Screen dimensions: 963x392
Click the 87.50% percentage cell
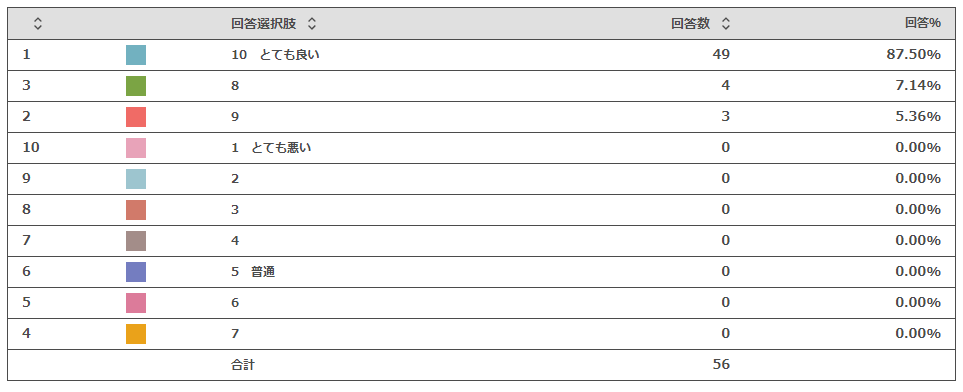coord(913,55)
